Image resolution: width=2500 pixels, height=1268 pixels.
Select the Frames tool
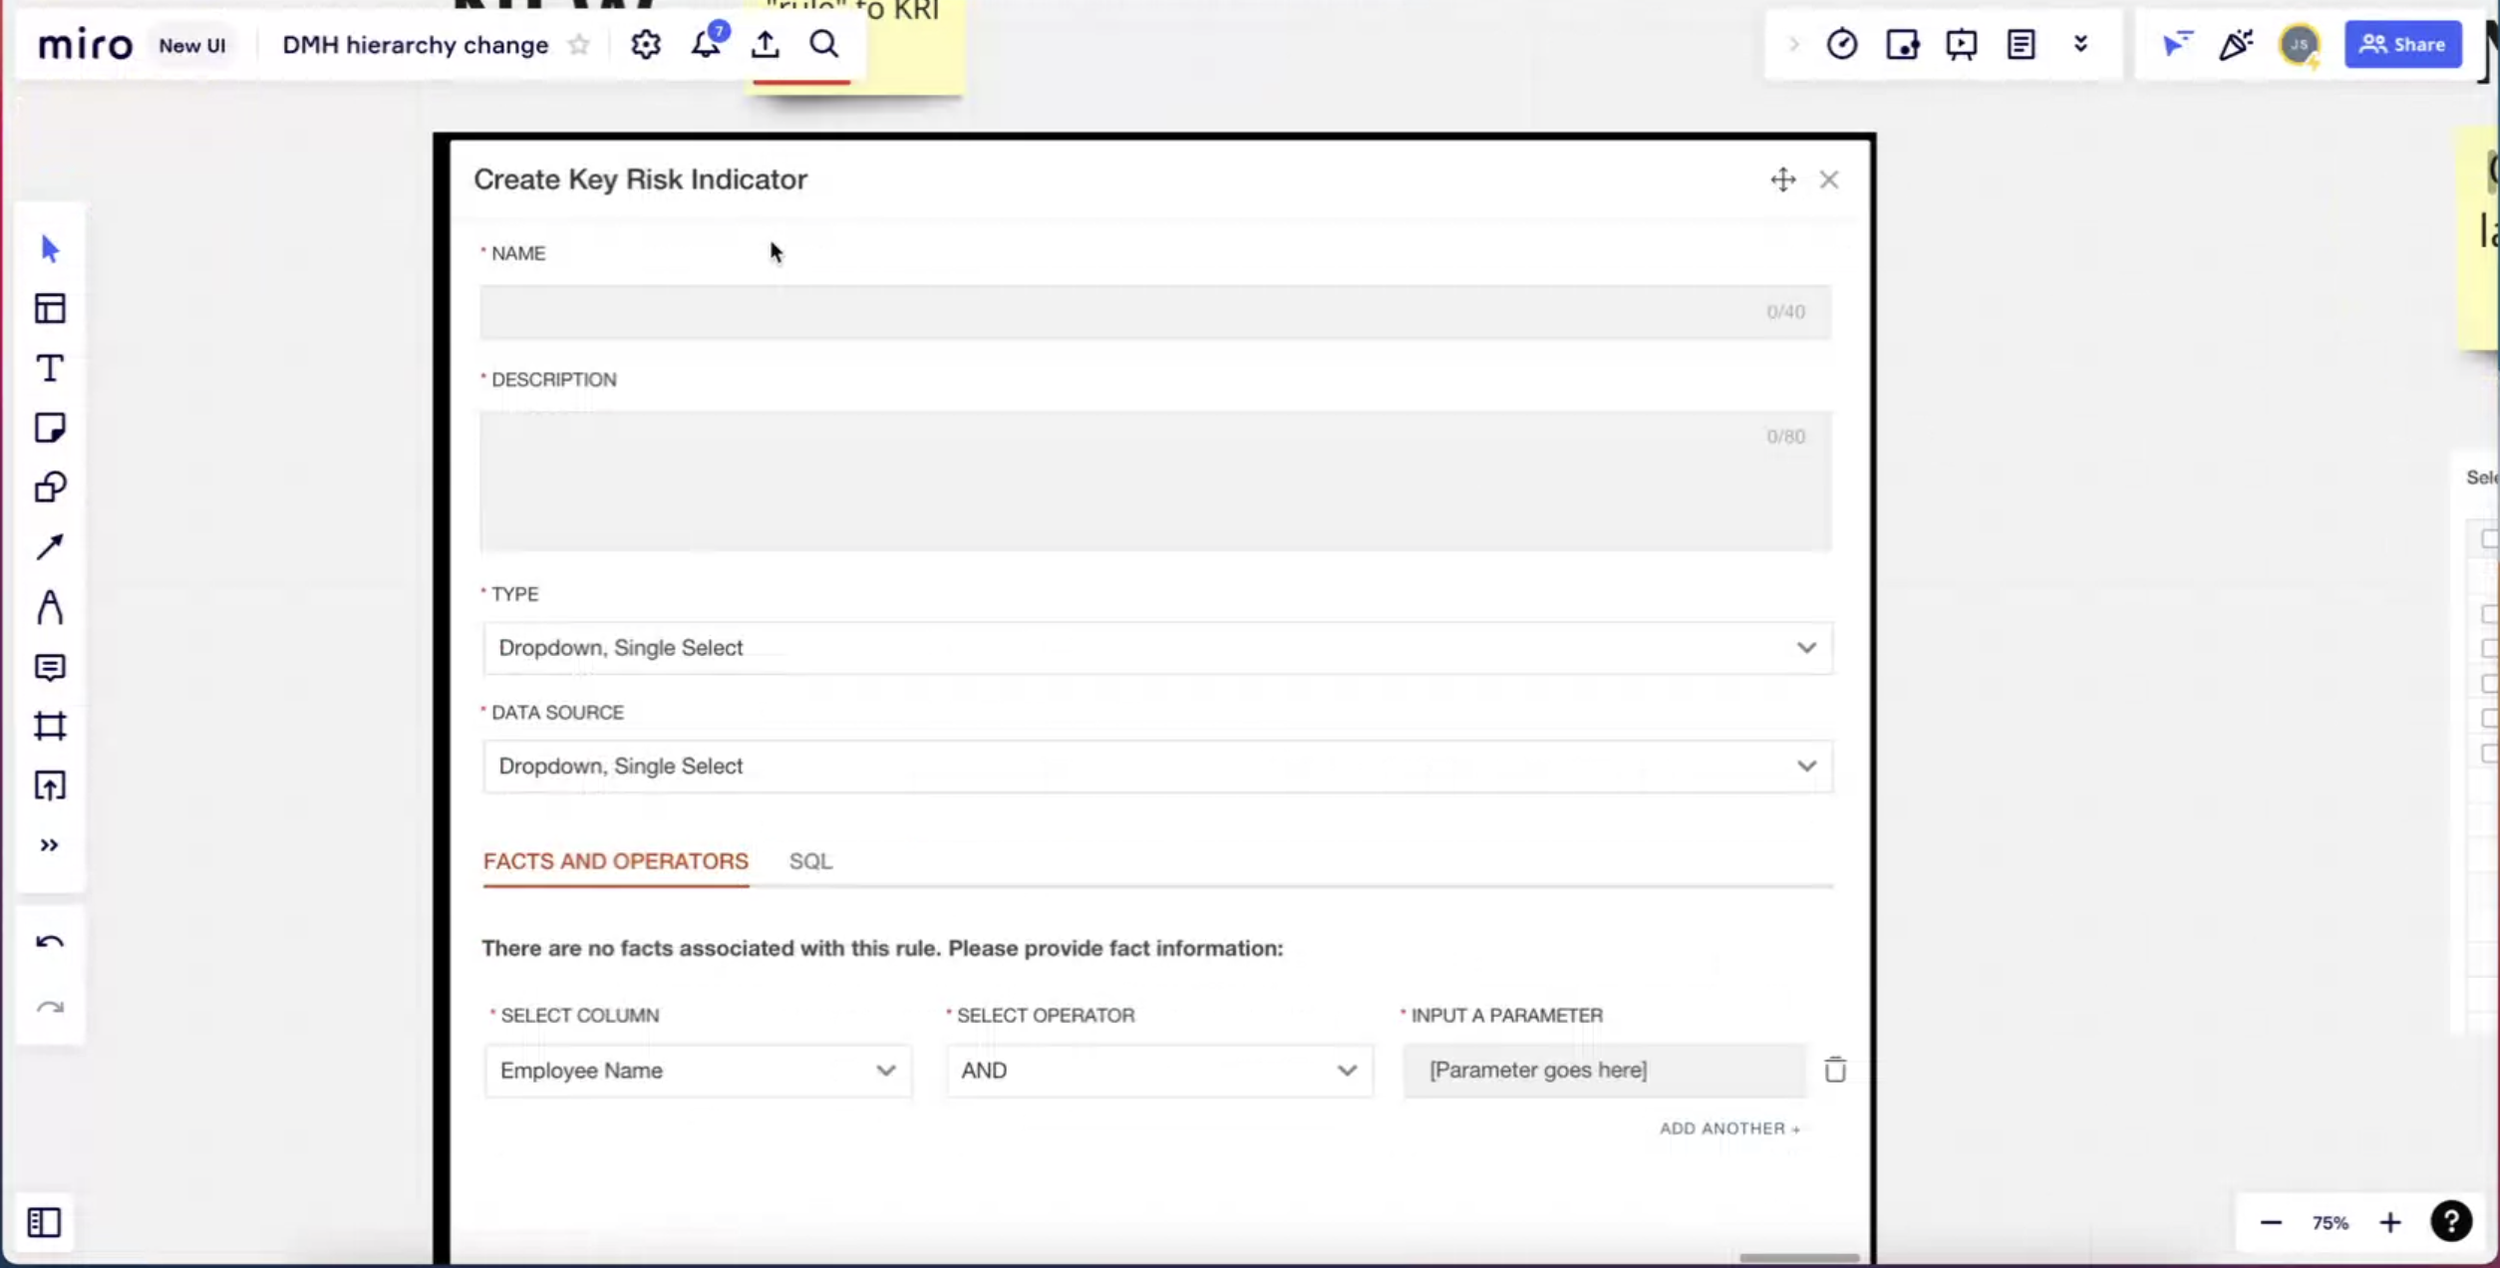pyautogui.click(x=50, y=726)
